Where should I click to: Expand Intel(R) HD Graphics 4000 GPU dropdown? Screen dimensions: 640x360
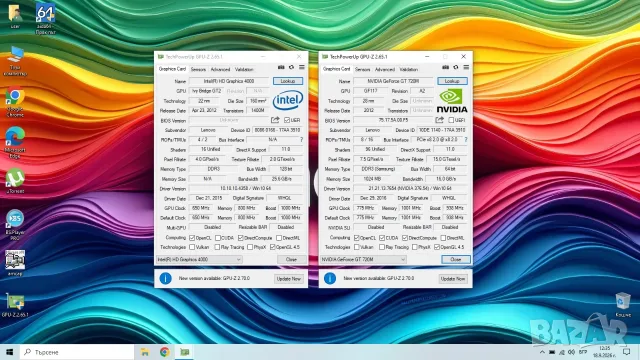[x=199, y=259]
